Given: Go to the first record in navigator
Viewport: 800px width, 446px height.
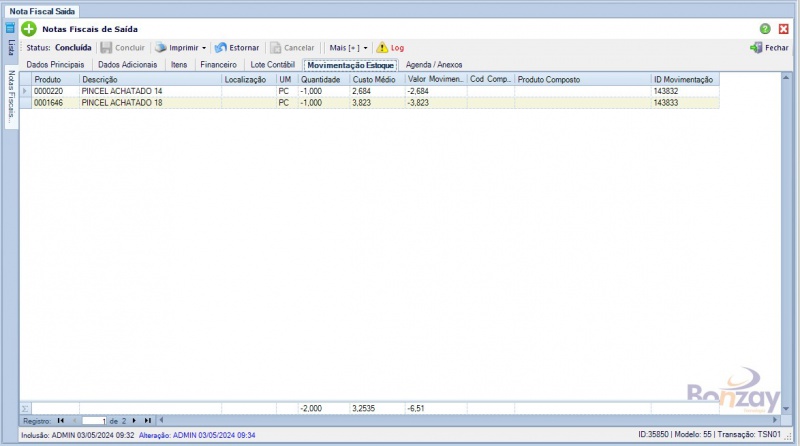Looking at the screenshot, I should (x=61, y=420).
